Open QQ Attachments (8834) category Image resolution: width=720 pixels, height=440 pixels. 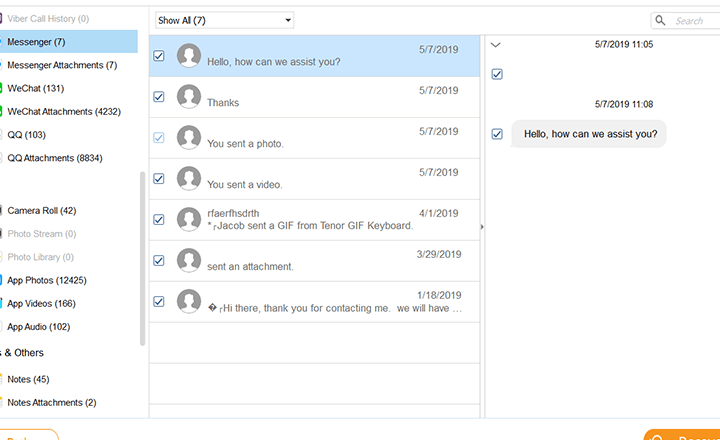click(x=55, y=158)
